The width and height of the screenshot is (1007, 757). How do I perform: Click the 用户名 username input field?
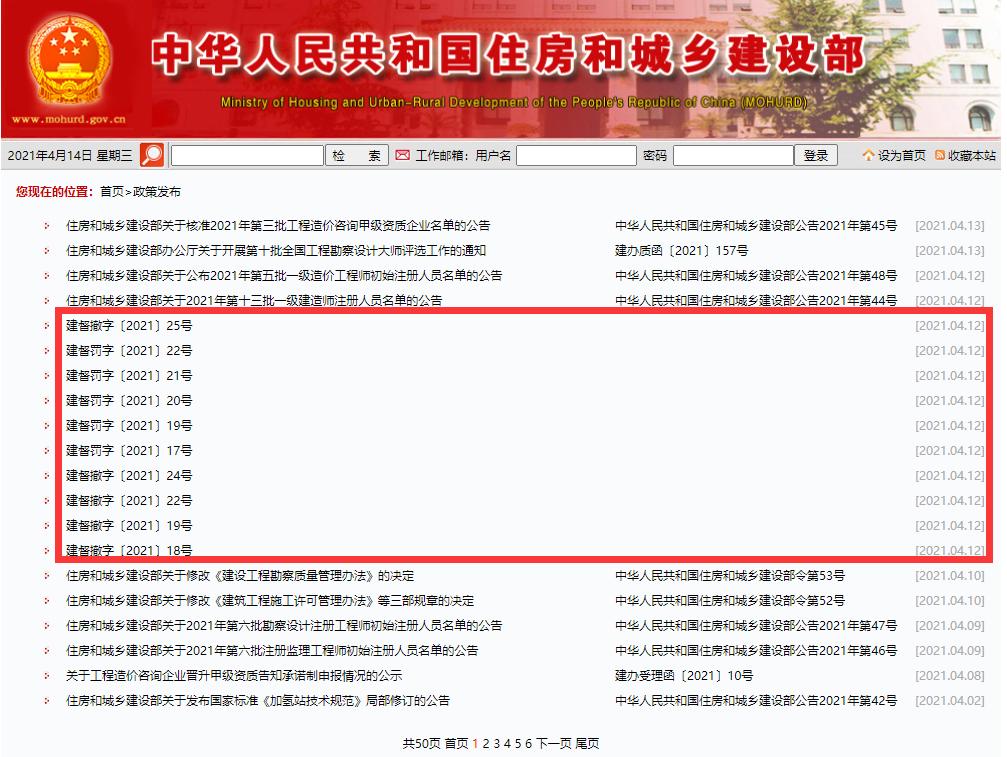(576, 155)
